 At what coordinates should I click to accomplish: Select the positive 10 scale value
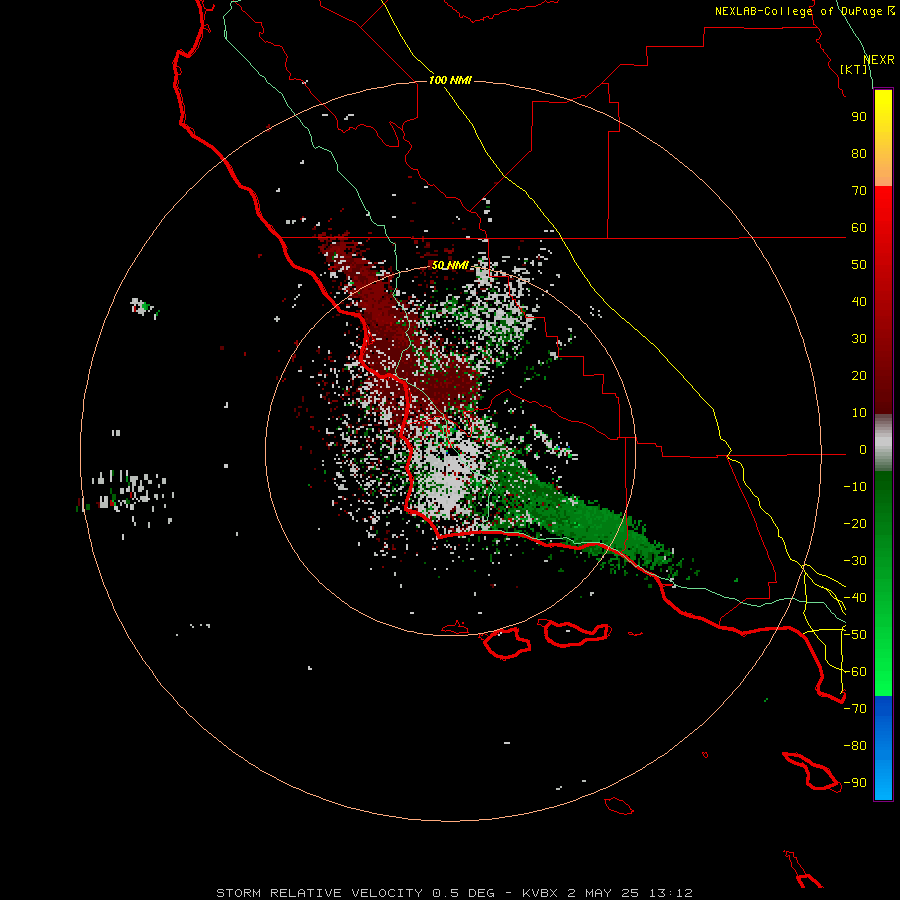(x=859, y=413)
